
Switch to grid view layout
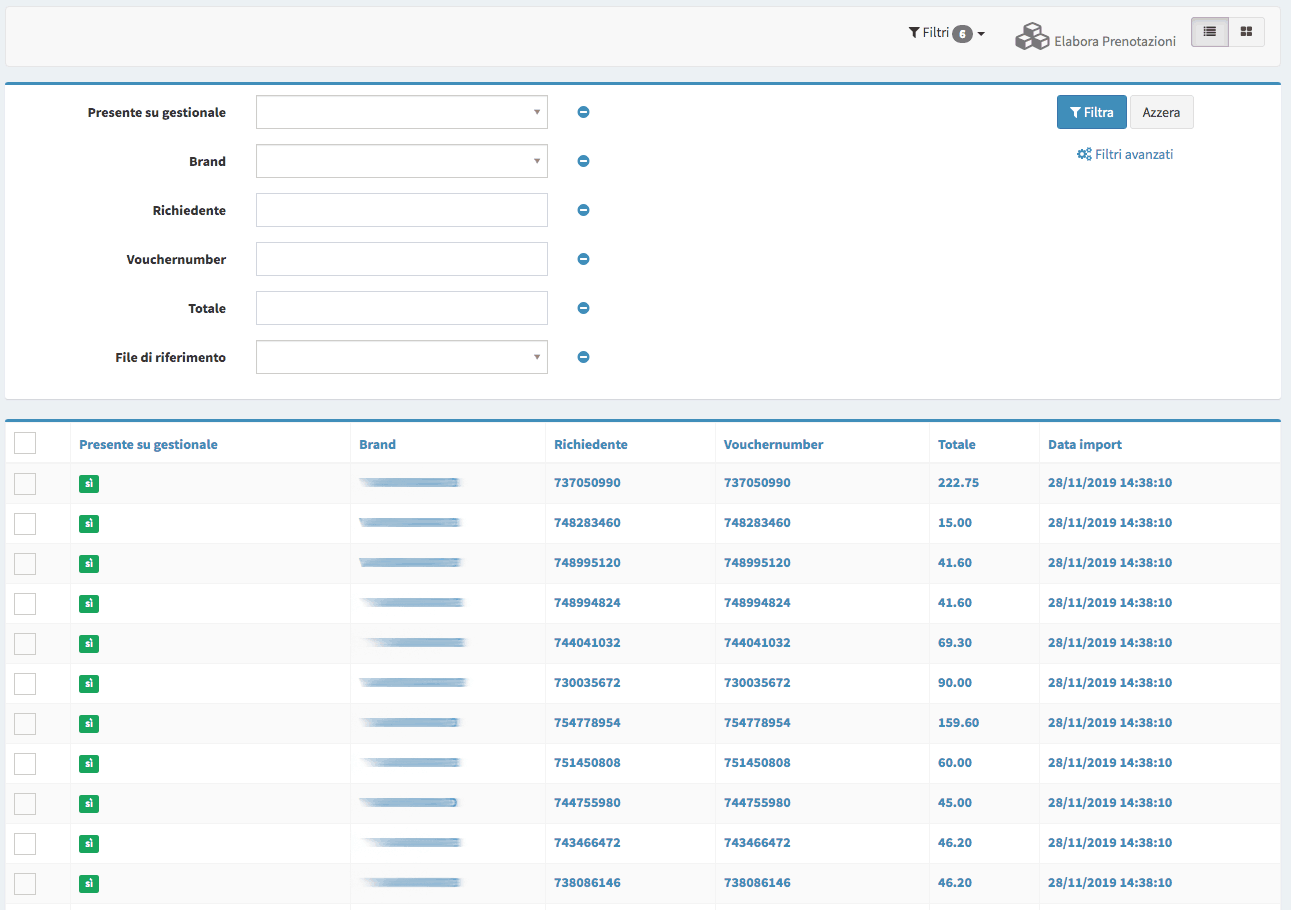(x=1246, y=32)
